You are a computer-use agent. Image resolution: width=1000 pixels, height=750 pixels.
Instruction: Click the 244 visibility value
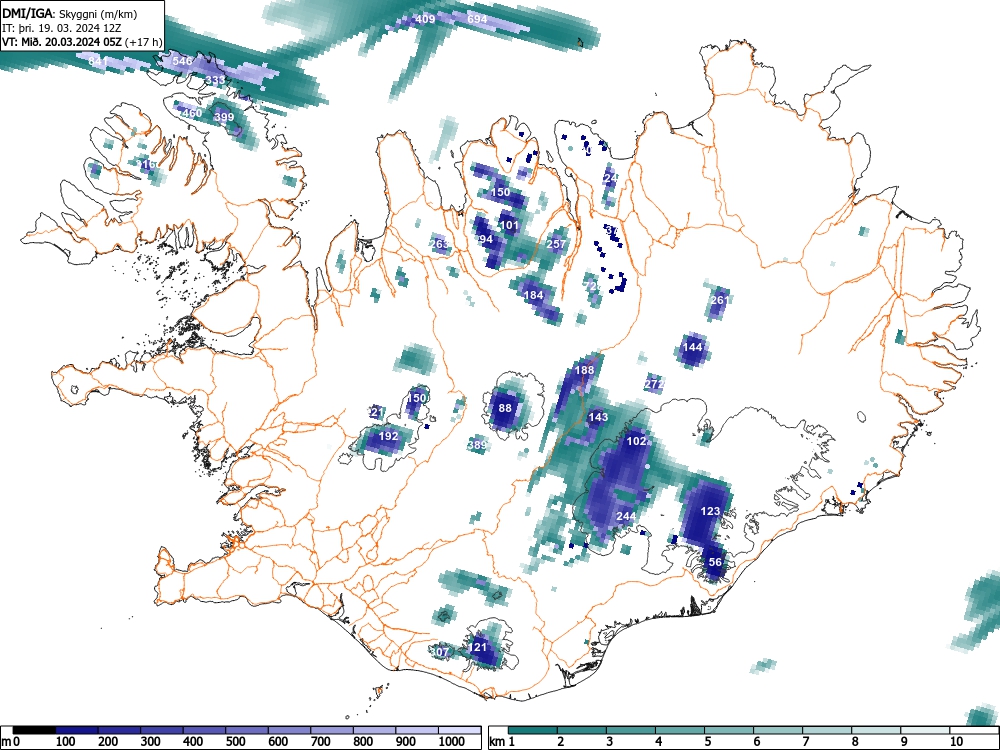tap(626, 515)
